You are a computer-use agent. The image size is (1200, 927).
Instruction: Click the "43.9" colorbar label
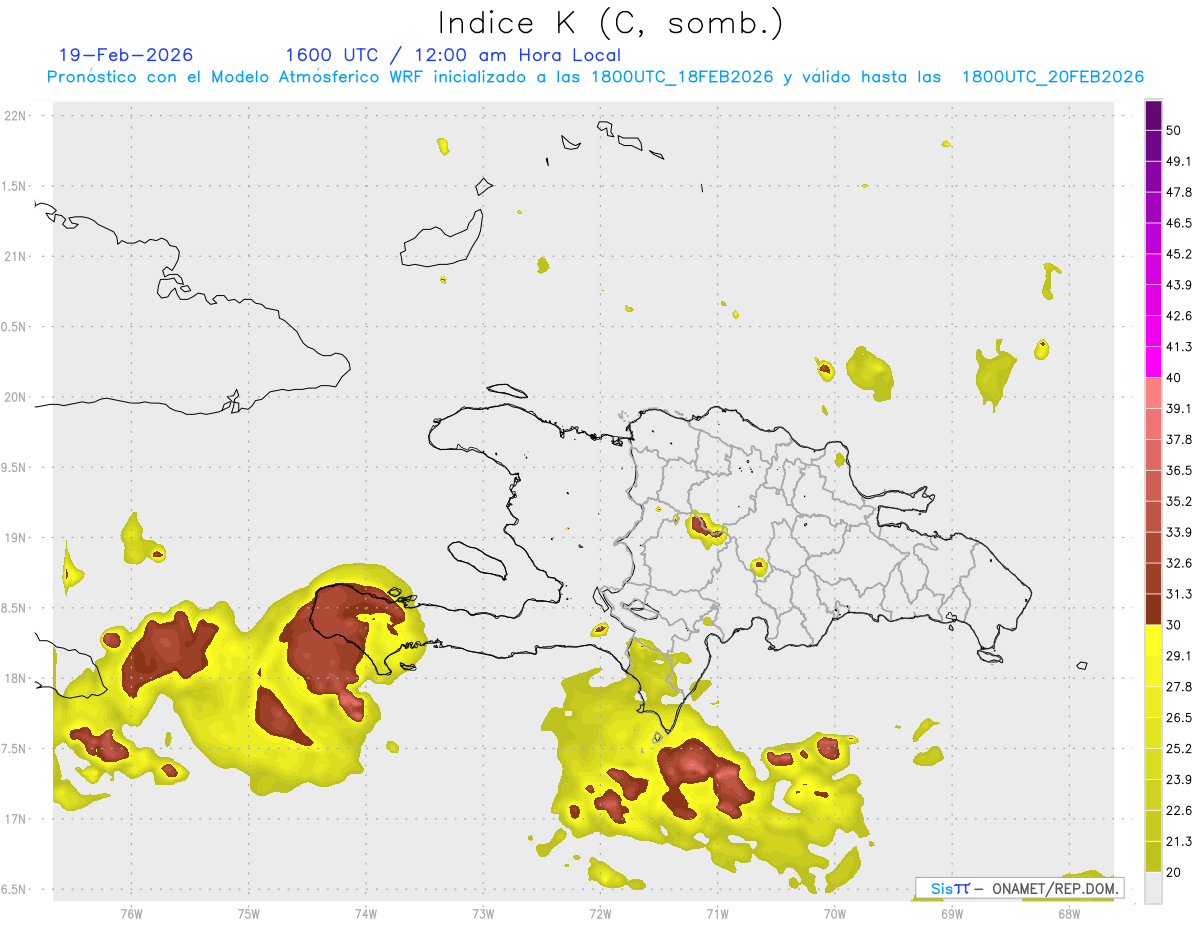(x=1179, y=285)
